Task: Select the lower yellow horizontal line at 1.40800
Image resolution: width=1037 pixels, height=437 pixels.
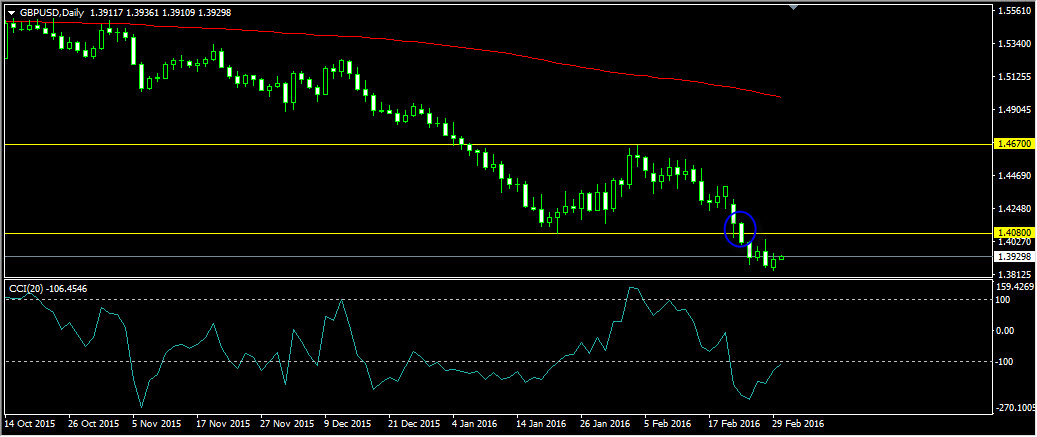Action: tap(300, 233)
